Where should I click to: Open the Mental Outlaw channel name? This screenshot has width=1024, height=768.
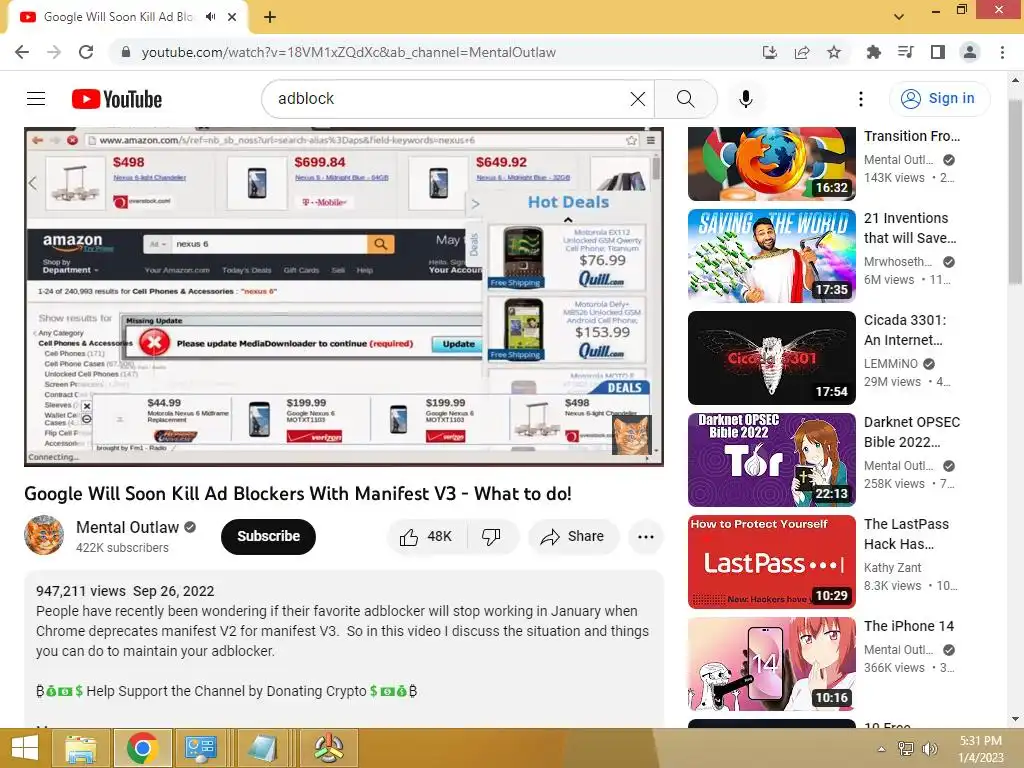pos(127,527)
